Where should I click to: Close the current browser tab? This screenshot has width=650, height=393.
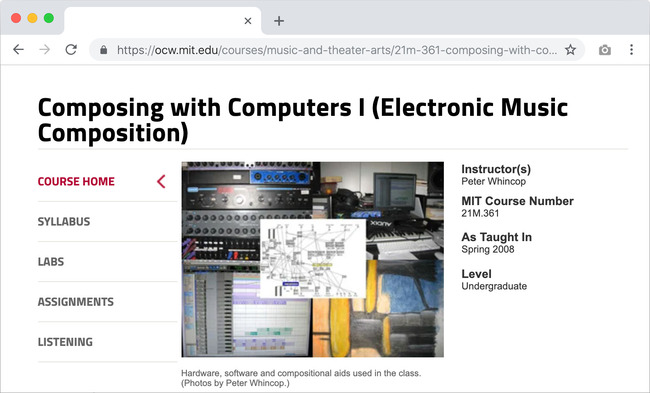tap(248, 21)
